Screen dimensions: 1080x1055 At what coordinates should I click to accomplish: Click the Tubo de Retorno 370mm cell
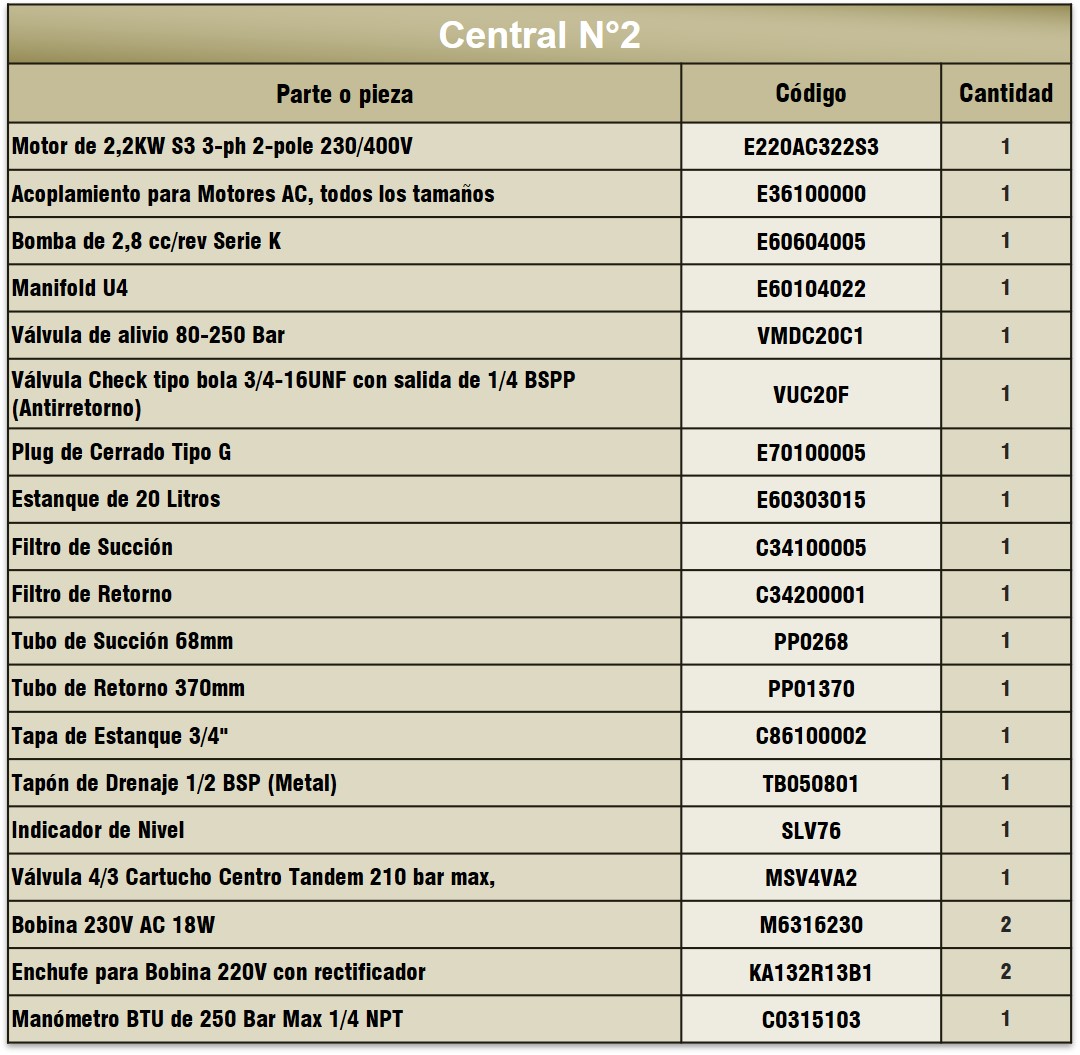point(344,688)
